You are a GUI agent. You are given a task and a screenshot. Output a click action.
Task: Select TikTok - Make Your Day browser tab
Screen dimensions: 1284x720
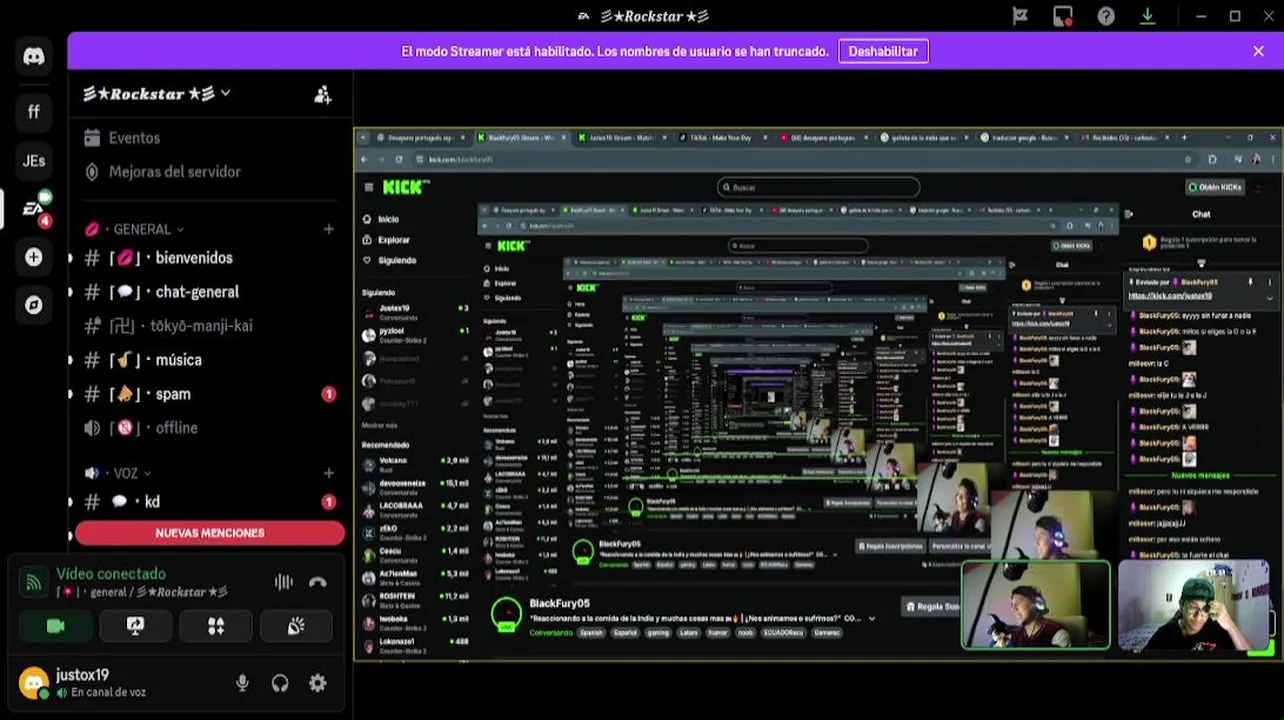pyautogui.click(x=720, y=137)
